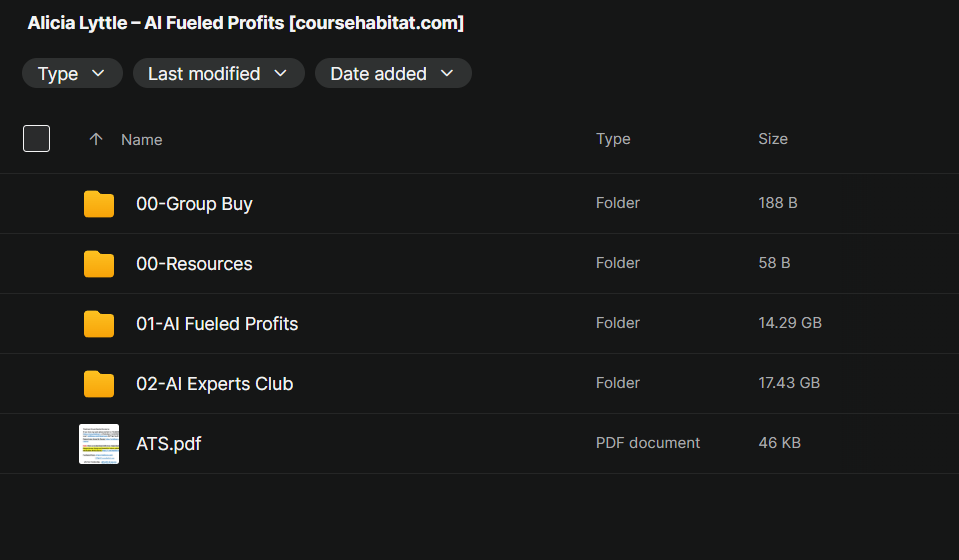The width and height of the screenshot is (959, 560).
Task: Click the 58 B size value
Action: coord(774,263)
